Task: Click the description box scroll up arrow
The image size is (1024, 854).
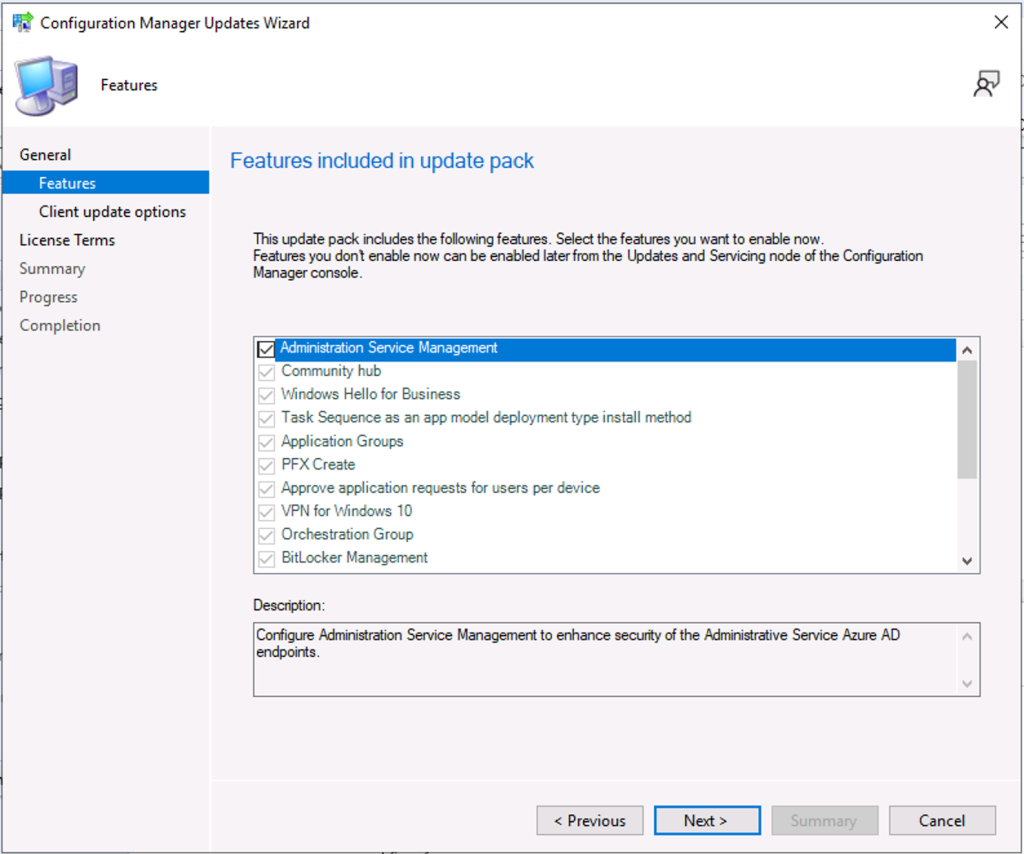Action: pyautogui.click(x=967, y=636)
